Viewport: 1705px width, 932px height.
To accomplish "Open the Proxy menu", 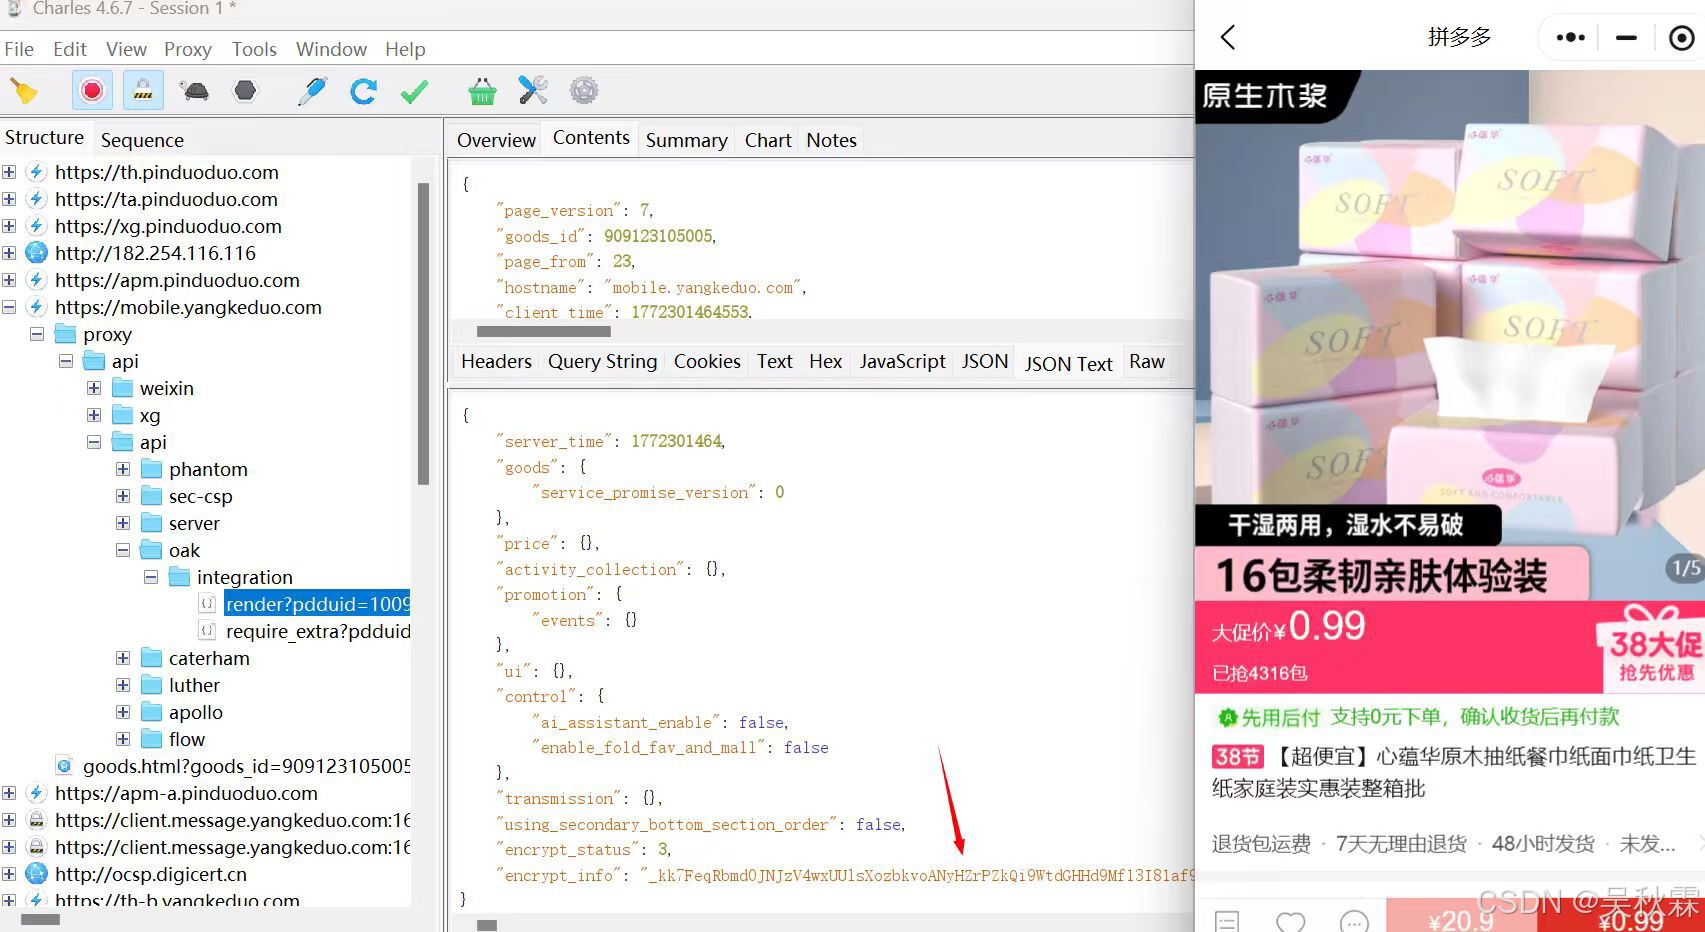I will [188, 49].
